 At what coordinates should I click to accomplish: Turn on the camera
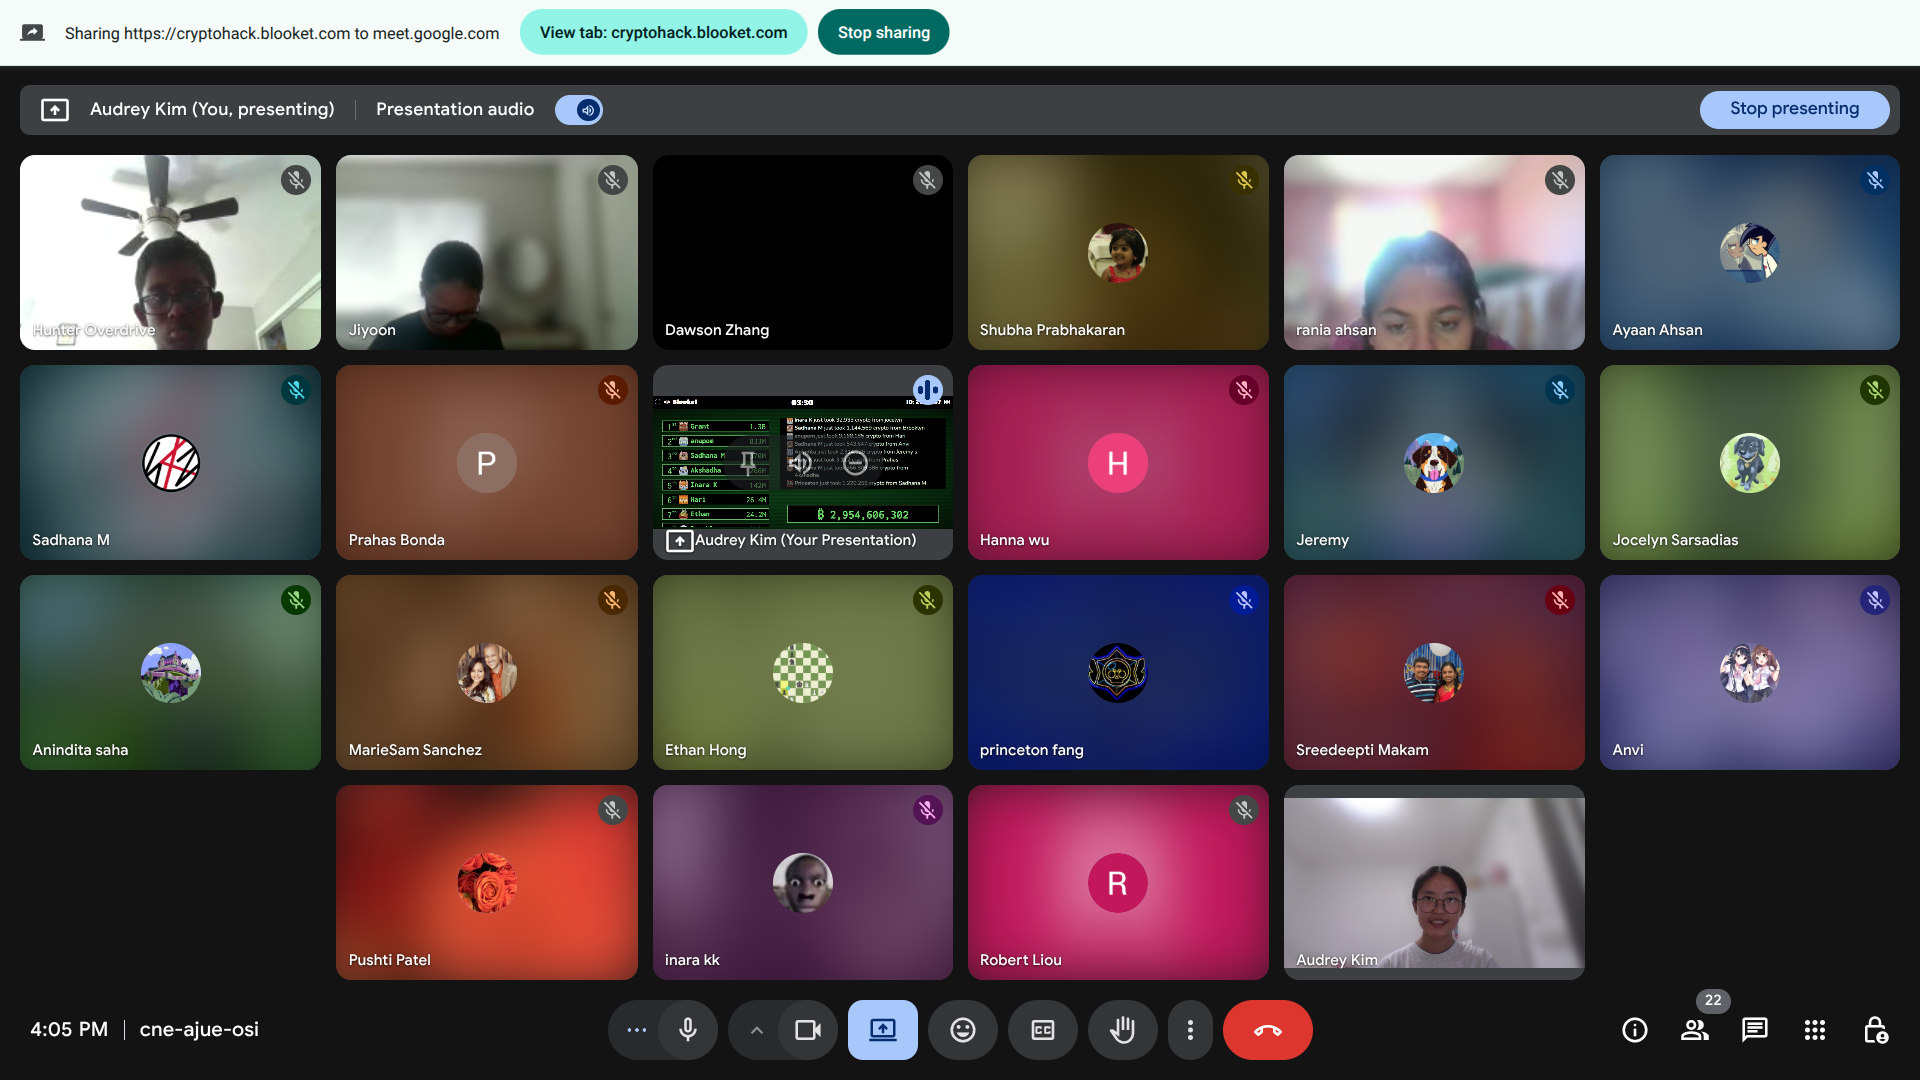coord(807,1030)
